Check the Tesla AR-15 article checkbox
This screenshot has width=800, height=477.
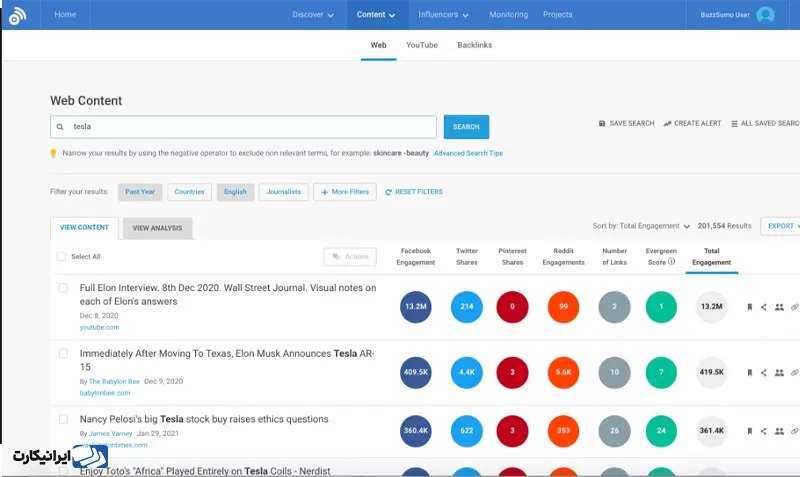[63, 354]
